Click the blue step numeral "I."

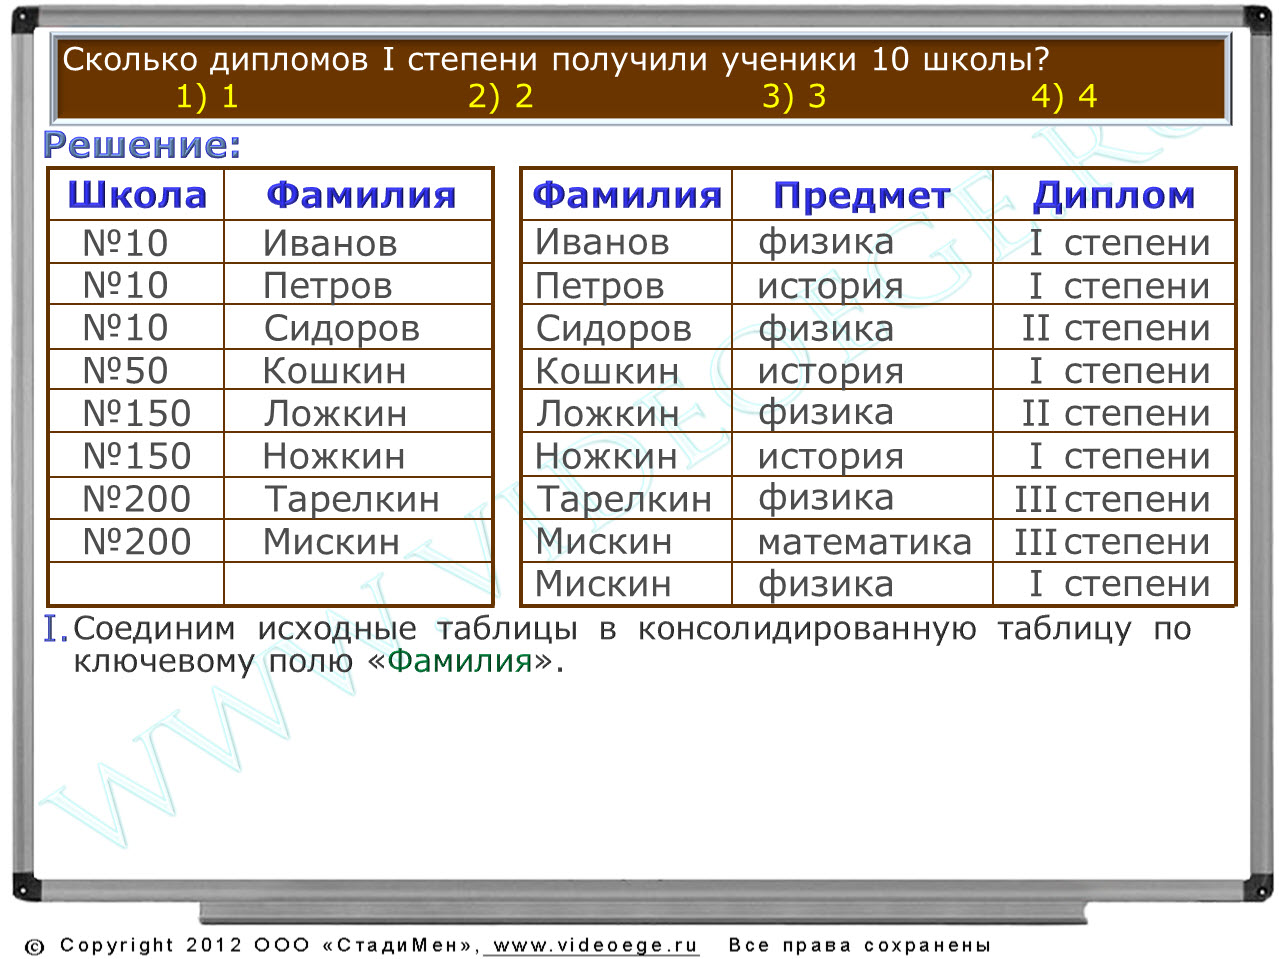click(56, 629)
